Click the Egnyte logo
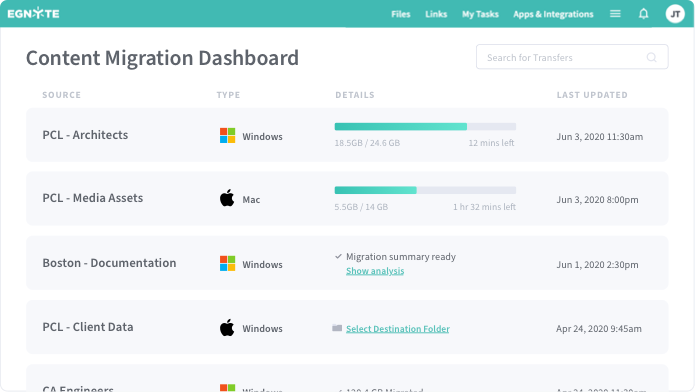Screen dimensions: 695x392 [x=33, y=13]
